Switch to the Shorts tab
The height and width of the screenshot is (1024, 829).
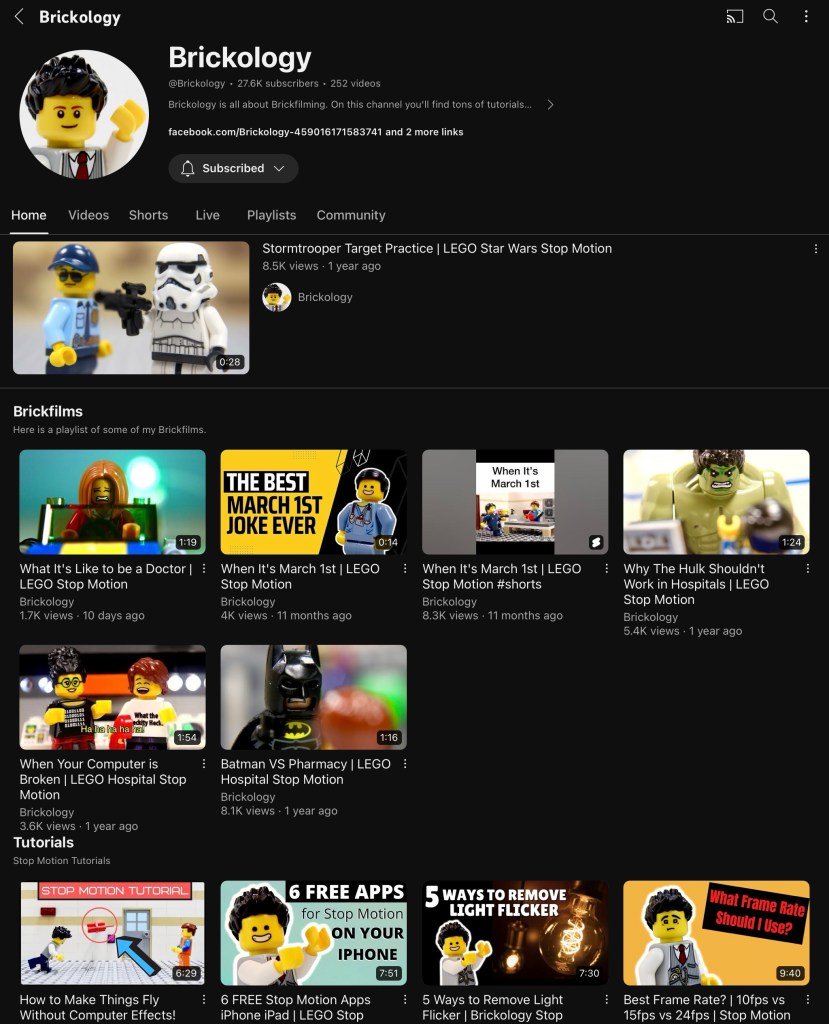coord(148,215)
